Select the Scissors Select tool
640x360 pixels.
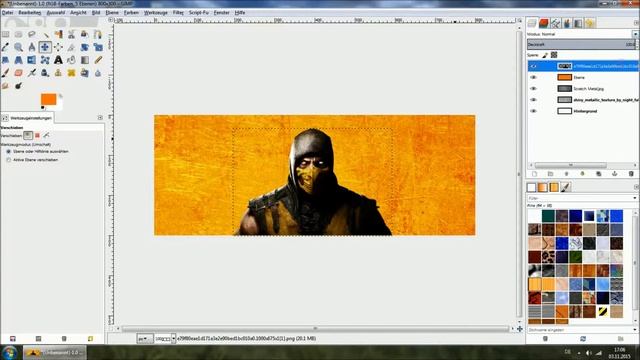pyautogui.click(x=71, y=34)
